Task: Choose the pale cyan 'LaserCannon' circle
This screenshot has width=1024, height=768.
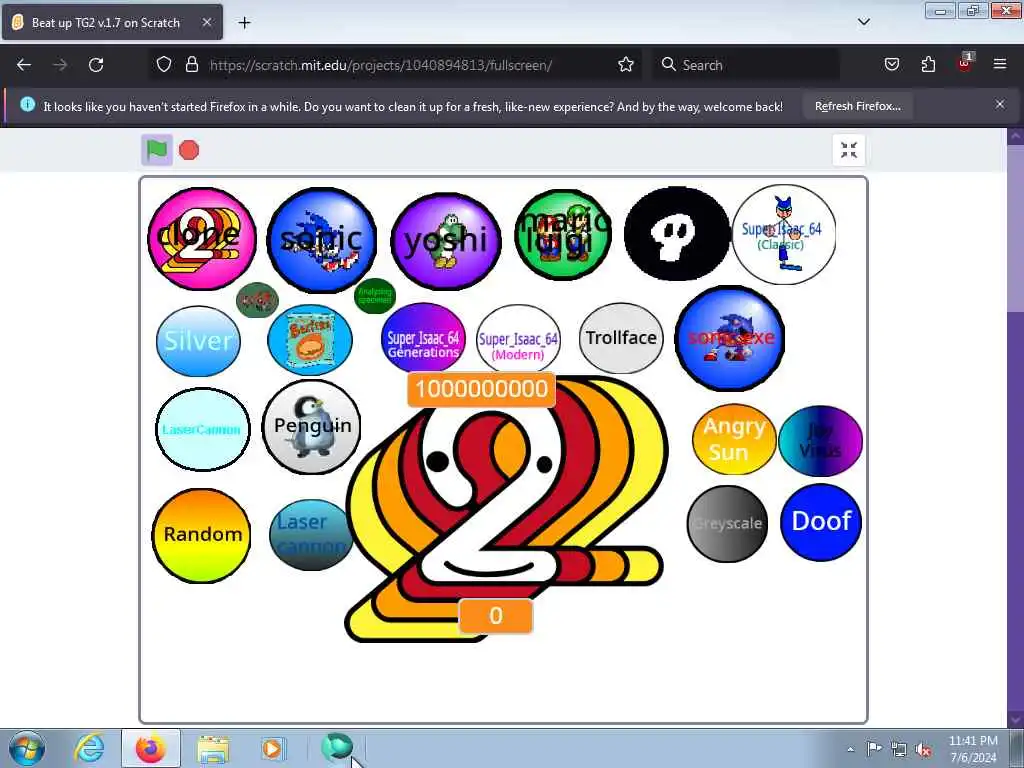Action: tap(202, 429)
